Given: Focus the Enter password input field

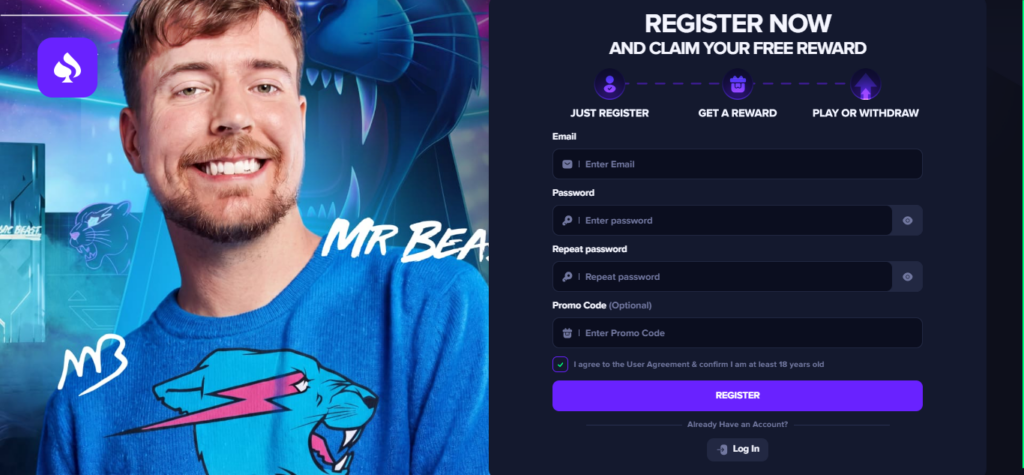Looking at the screenshot, I should (x=722, y=220).
